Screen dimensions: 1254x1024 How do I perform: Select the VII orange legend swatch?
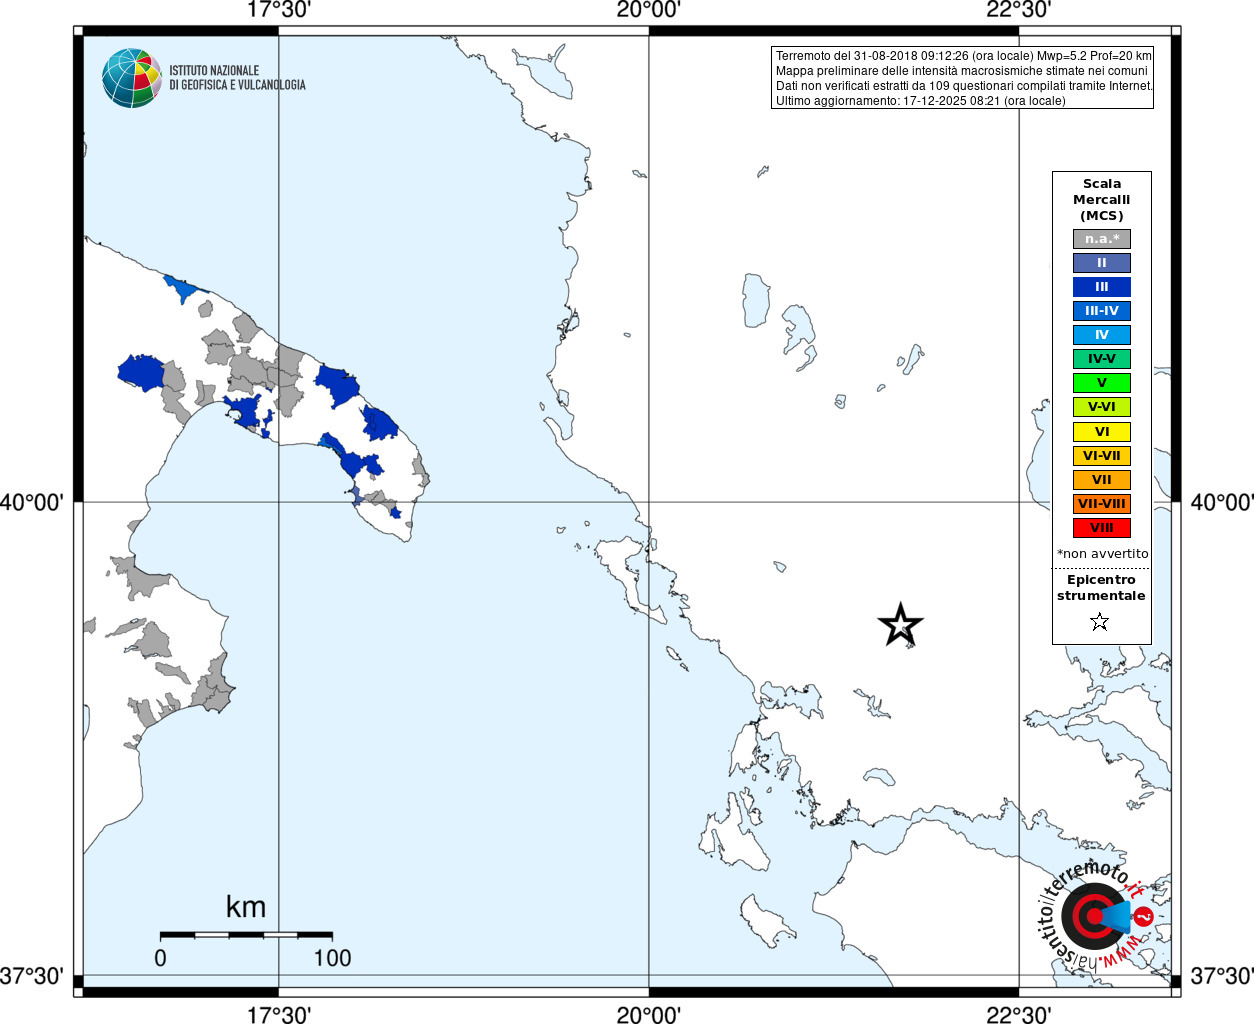[x=1102, y=480]
